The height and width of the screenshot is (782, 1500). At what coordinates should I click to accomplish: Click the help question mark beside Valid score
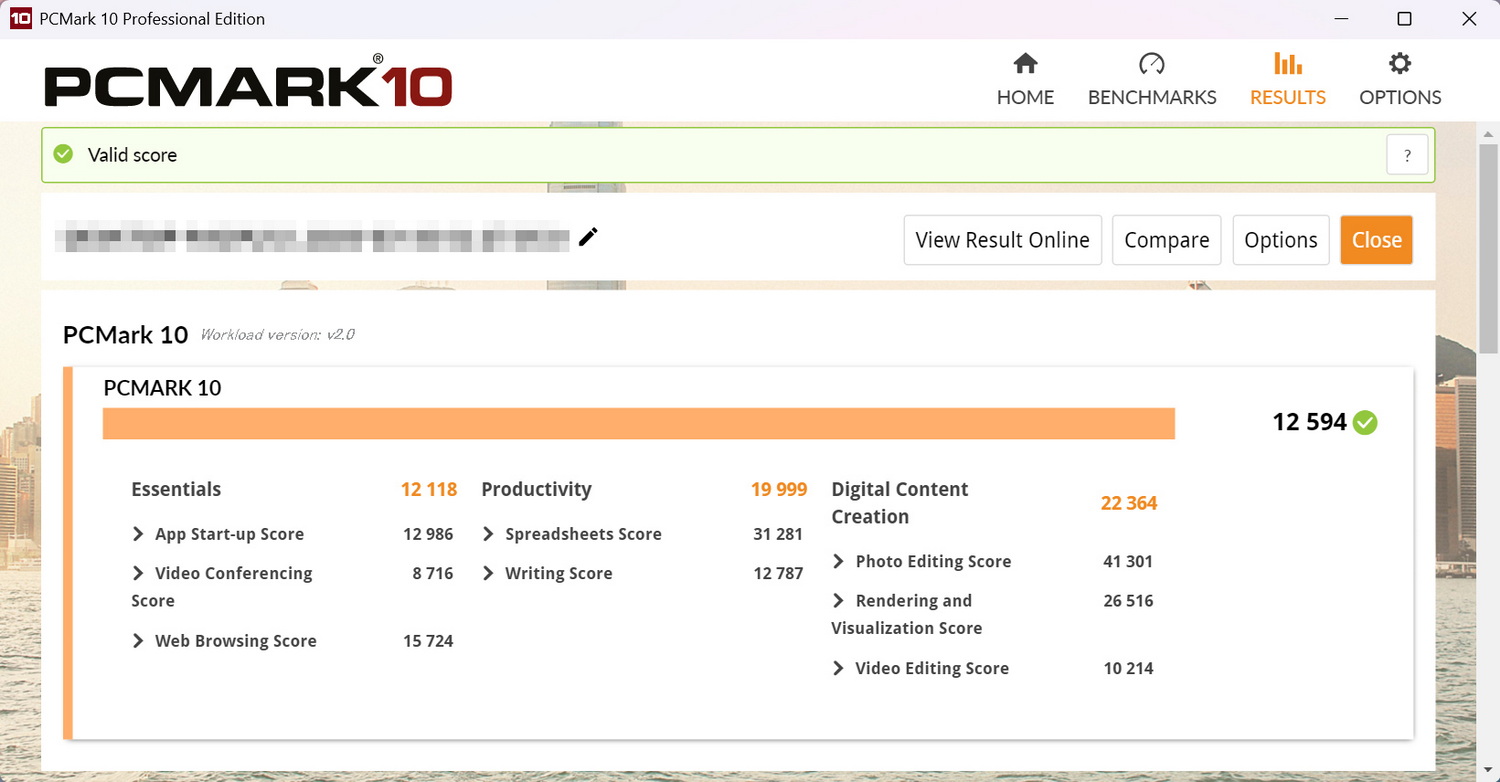click(x=1407, y=154)
